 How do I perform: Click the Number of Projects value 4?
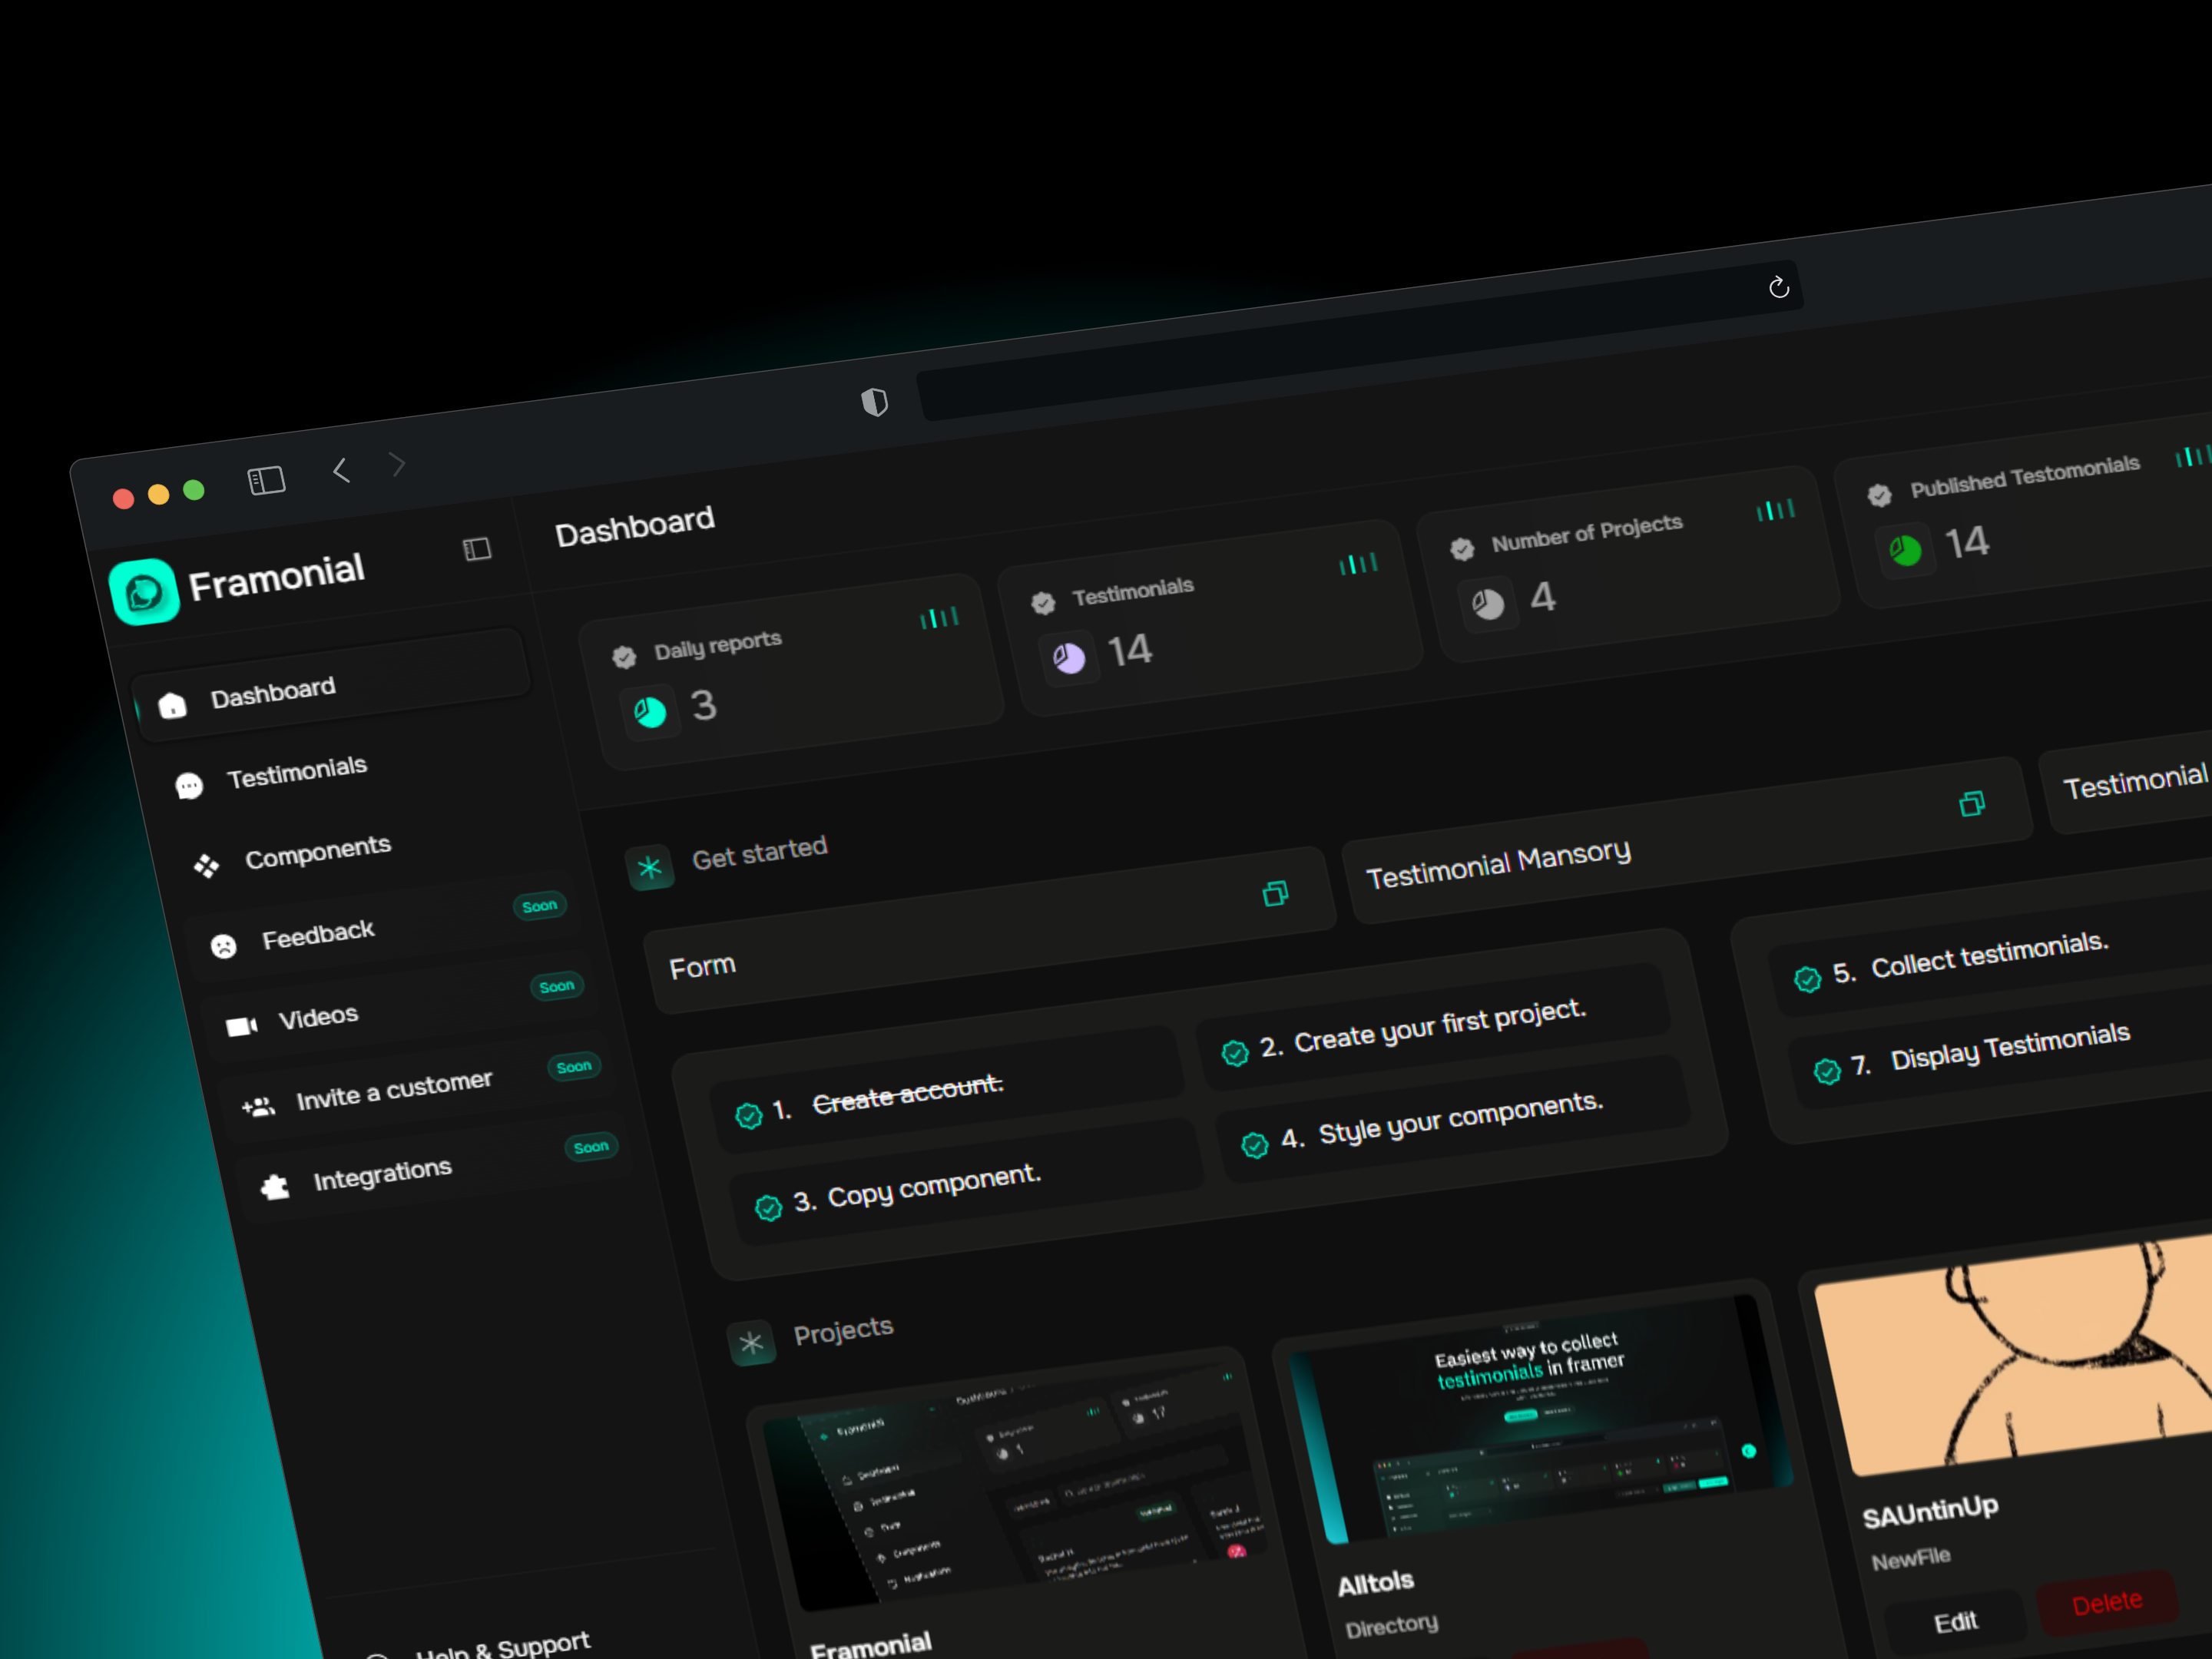pos(1543,597)
